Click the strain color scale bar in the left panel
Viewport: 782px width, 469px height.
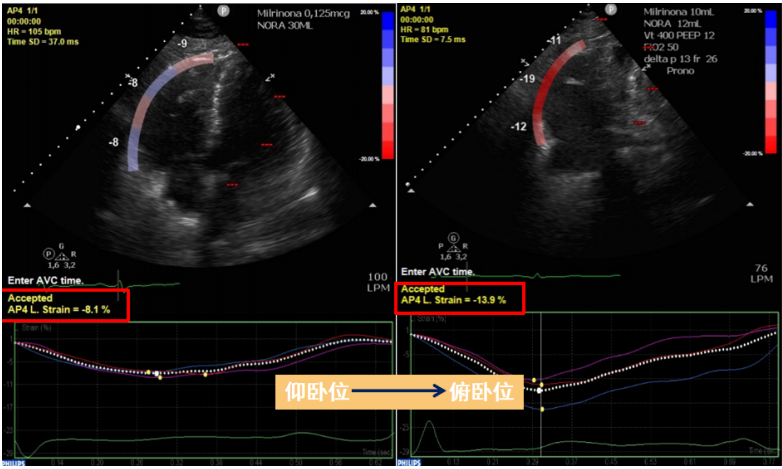pos(388,85)
